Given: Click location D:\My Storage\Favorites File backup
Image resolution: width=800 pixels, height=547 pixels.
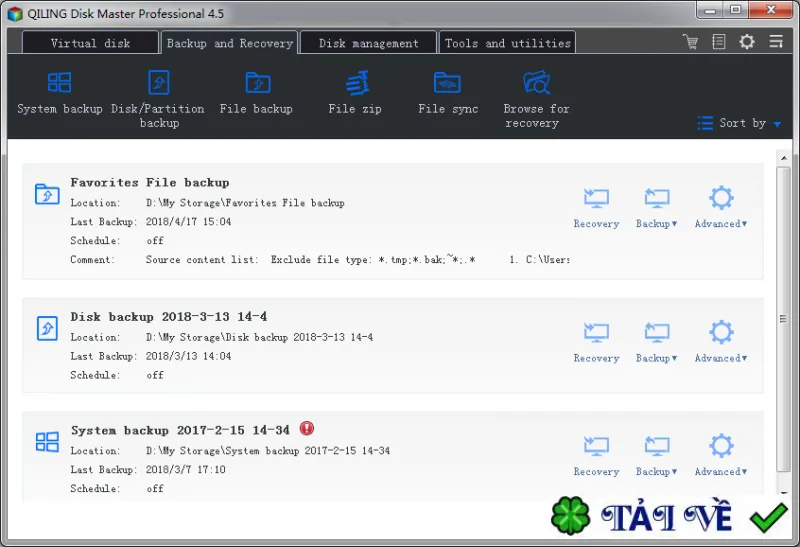Looking at the screenshot, I should tap(245, 203).
